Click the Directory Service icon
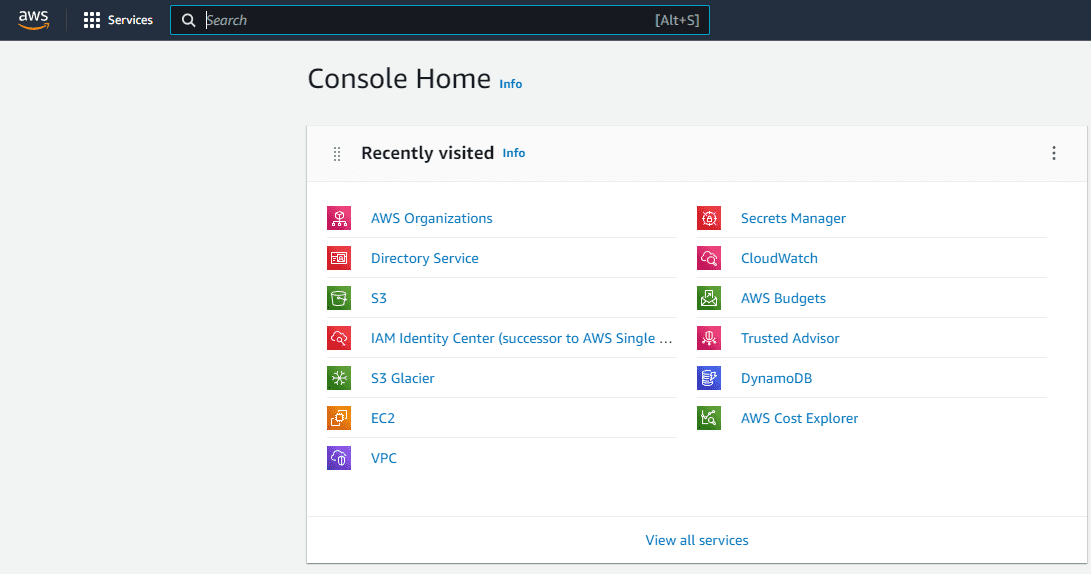Image resolution: width=1091 pixels, height=574 pixels. (339, 258)
